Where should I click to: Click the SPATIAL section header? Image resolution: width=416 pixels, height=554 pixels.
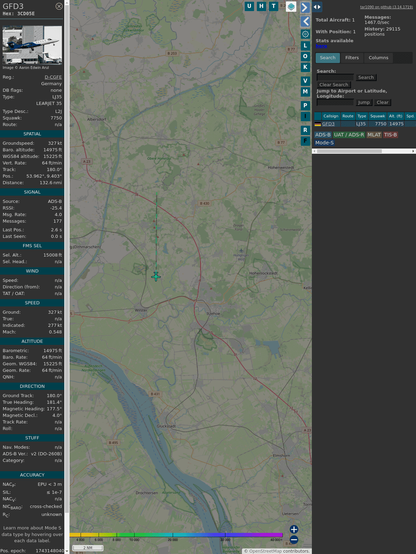tap(32, 134)
